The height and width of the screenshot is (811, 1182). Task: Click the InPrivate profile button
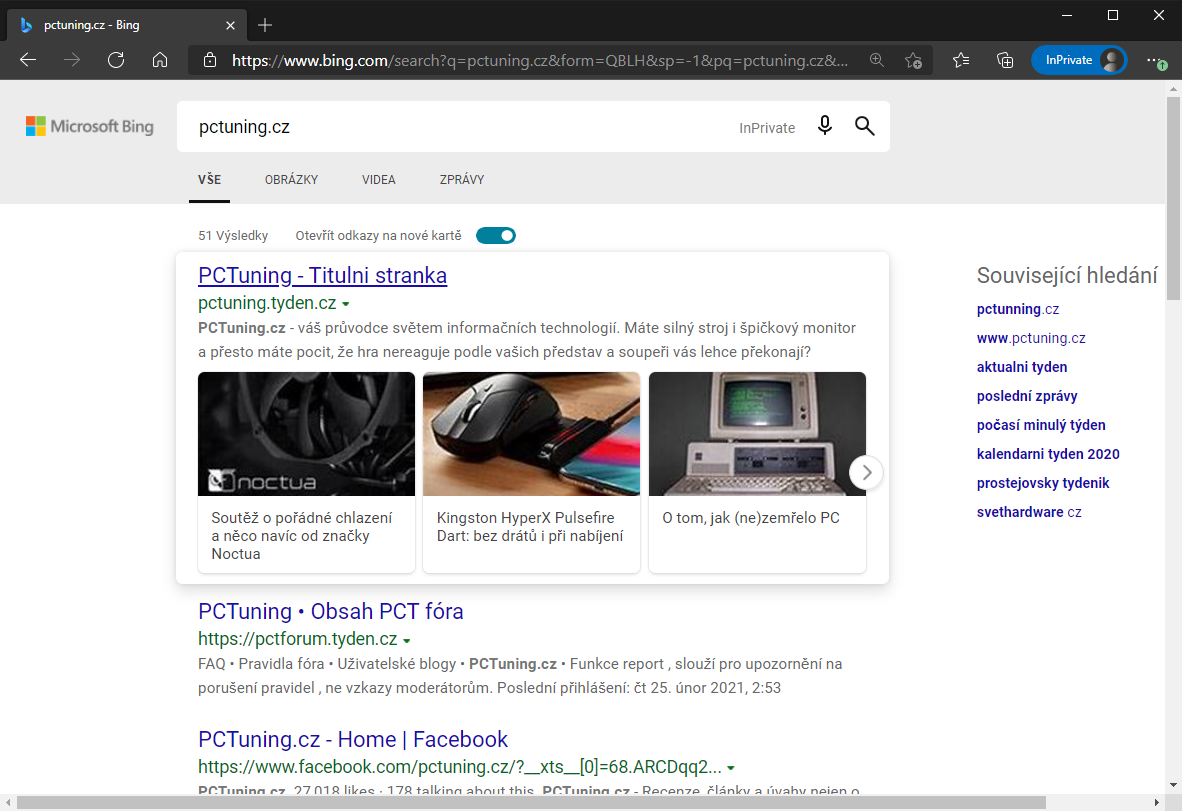1079,60
